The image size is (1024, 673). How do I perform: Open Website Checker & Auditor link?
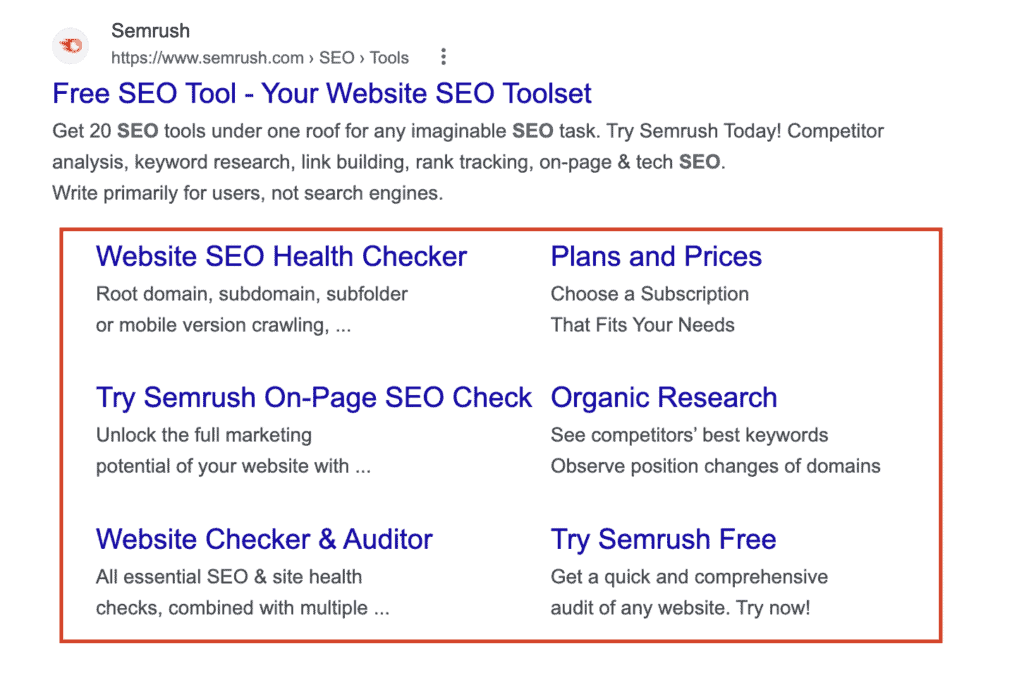(x=264, y=539)
